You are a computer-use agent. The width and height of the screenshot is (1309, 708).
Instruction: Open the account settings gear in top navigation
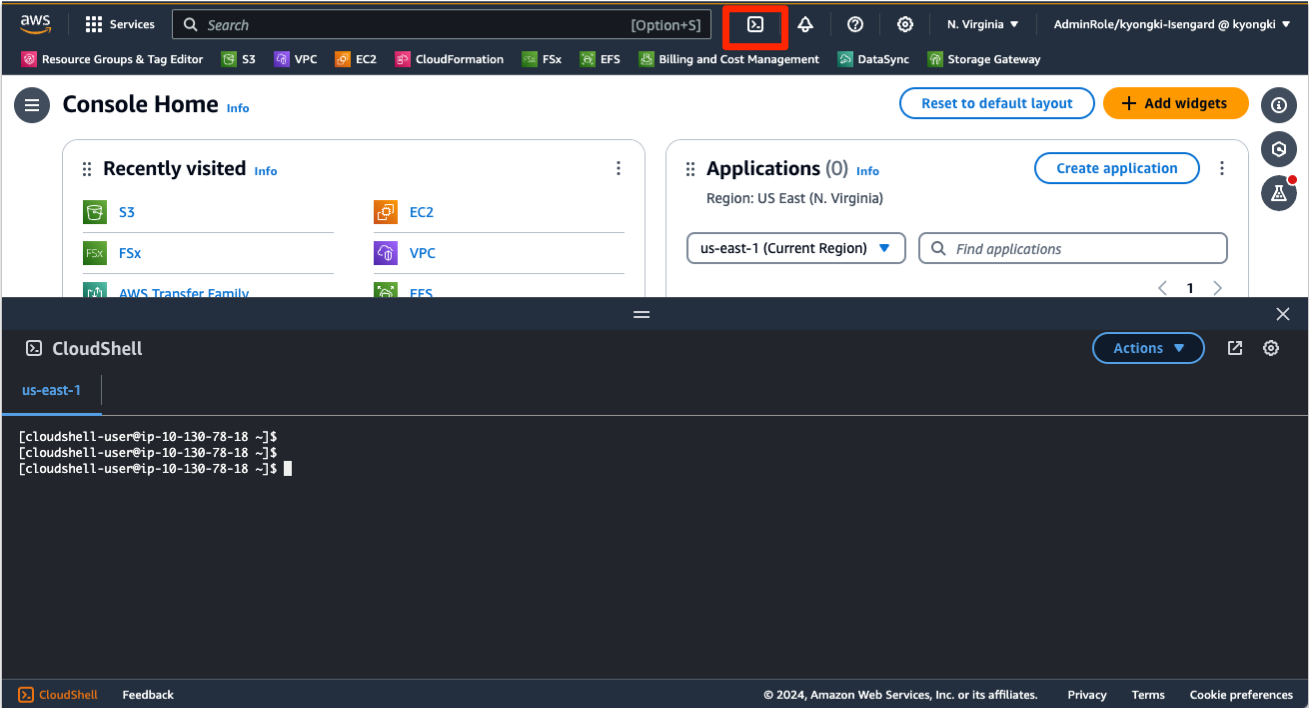click(x=905, y=24)
